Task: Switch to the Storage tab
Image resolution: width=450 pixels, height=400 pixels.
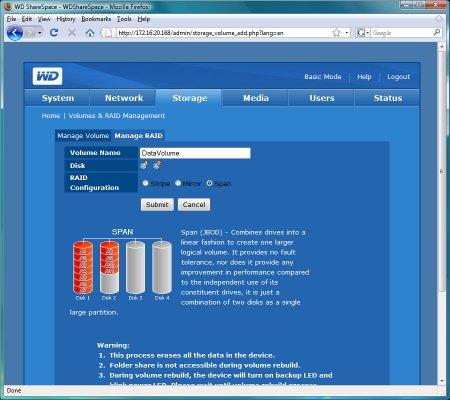Action: pyautogui.click(x=190, y=98)
